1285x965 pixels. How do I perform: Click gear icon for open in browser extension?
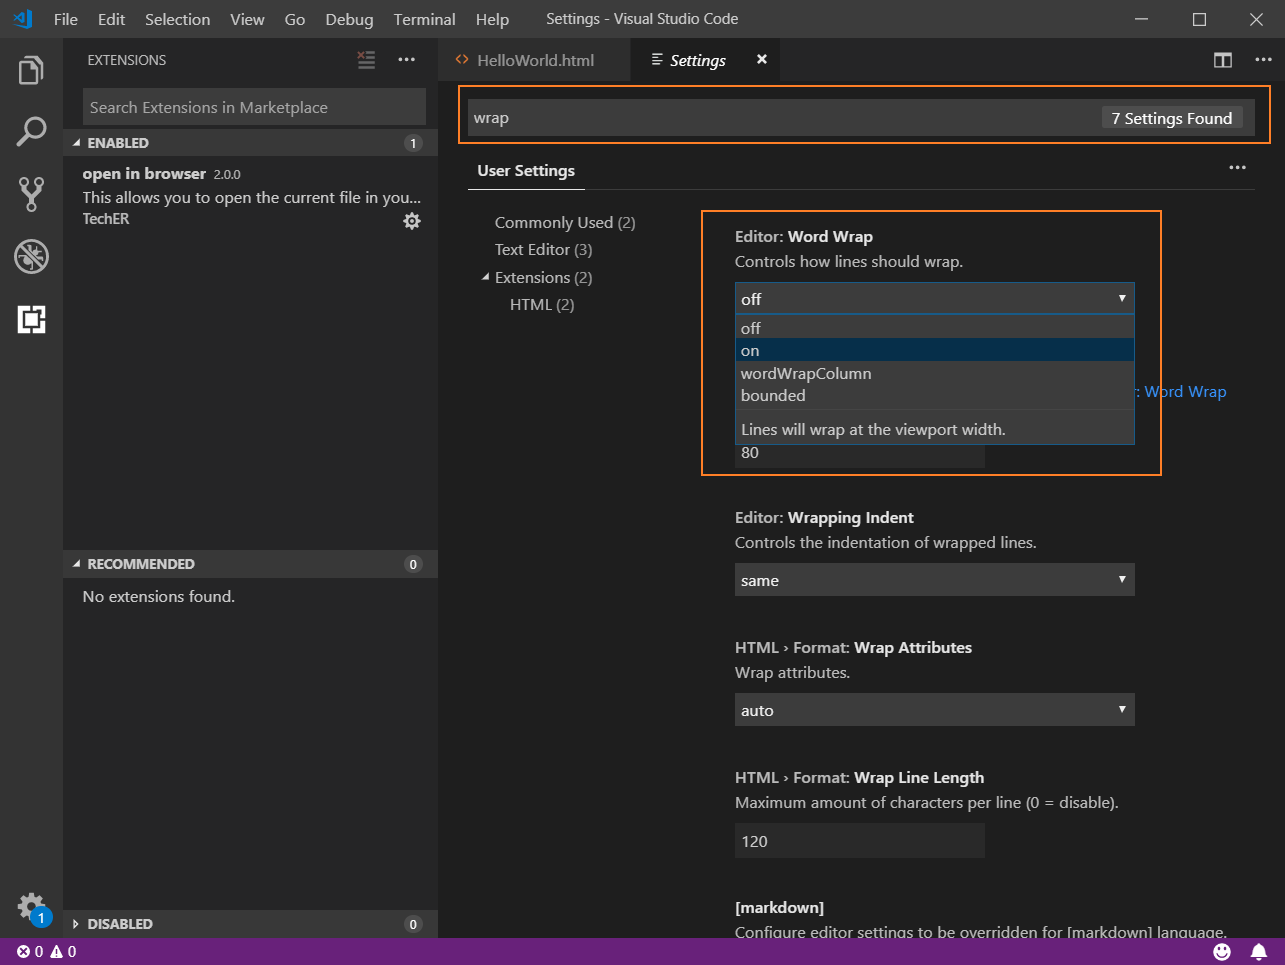[412, 221]
